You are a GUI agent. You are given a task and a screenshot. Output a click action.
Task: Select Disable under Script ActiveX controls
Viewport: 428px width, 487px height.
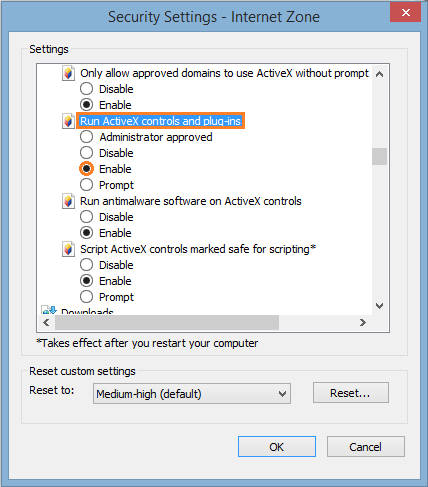(x=87, y=265)
